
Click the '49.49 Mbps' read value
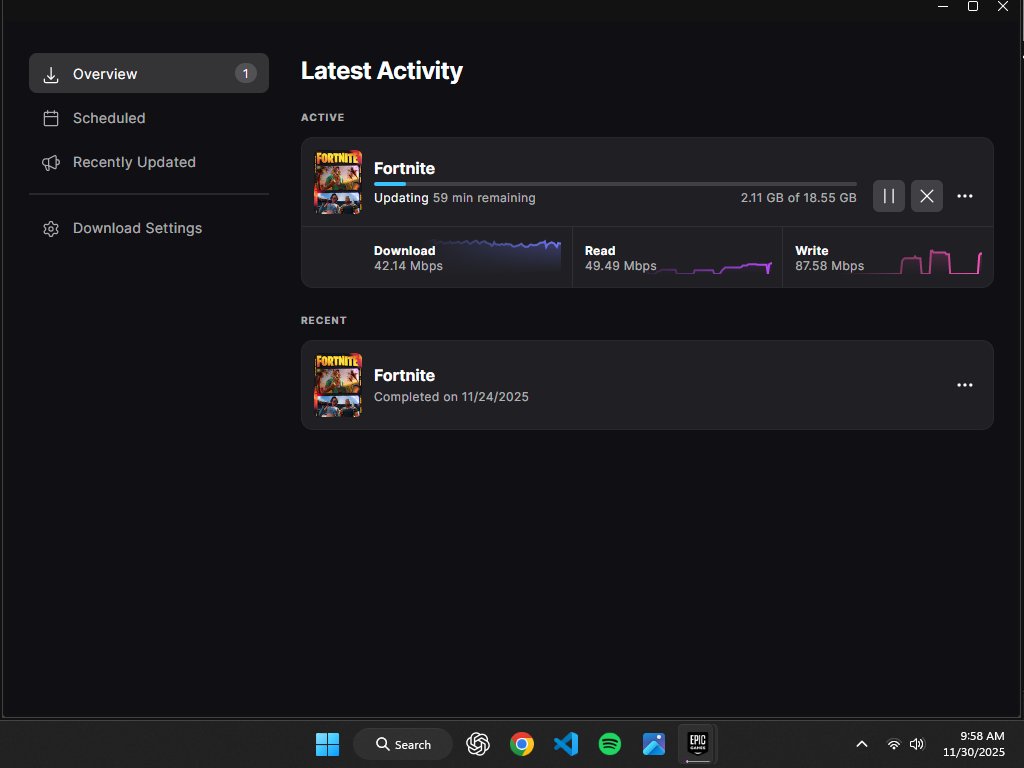pyautogui.click(x=620, y=266)
